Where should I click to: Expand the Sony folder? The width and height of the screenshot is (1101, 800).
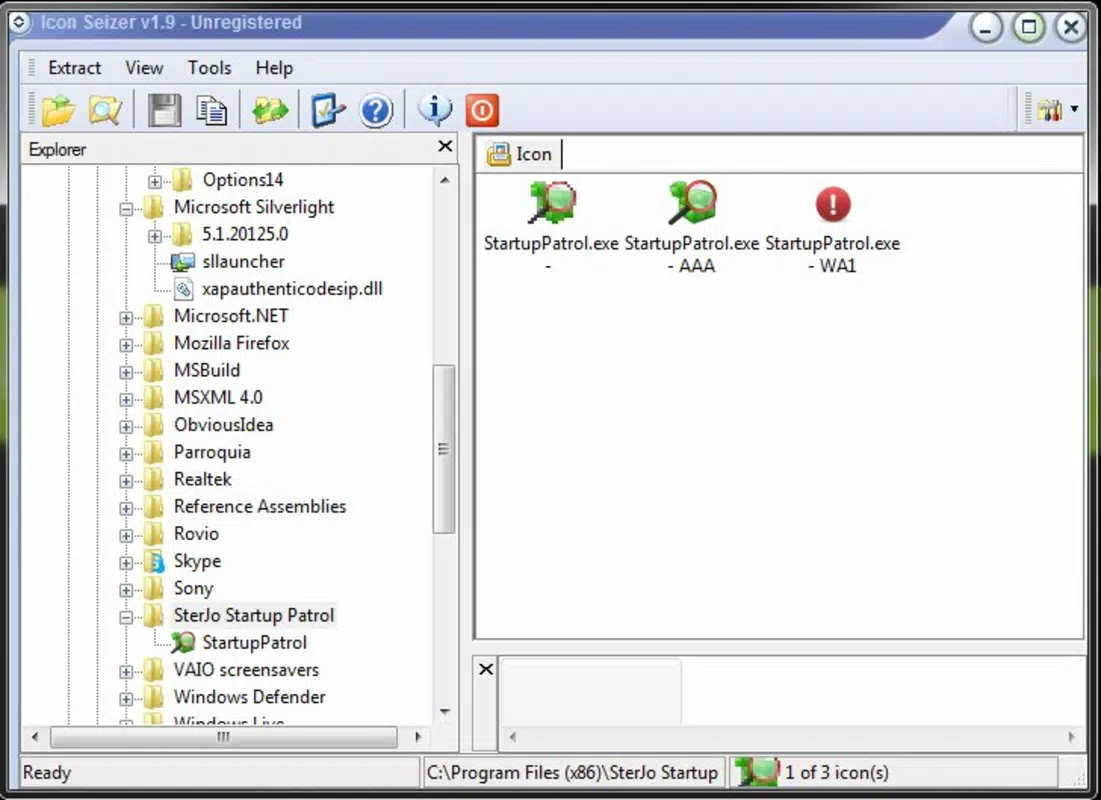[x=126, y=590]
